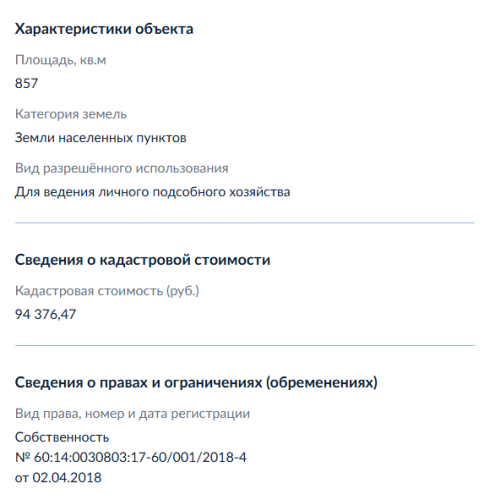Select the word "Собственность"
Screen dimensions: 484x500
pyautogui.click(x=62, y=437)
